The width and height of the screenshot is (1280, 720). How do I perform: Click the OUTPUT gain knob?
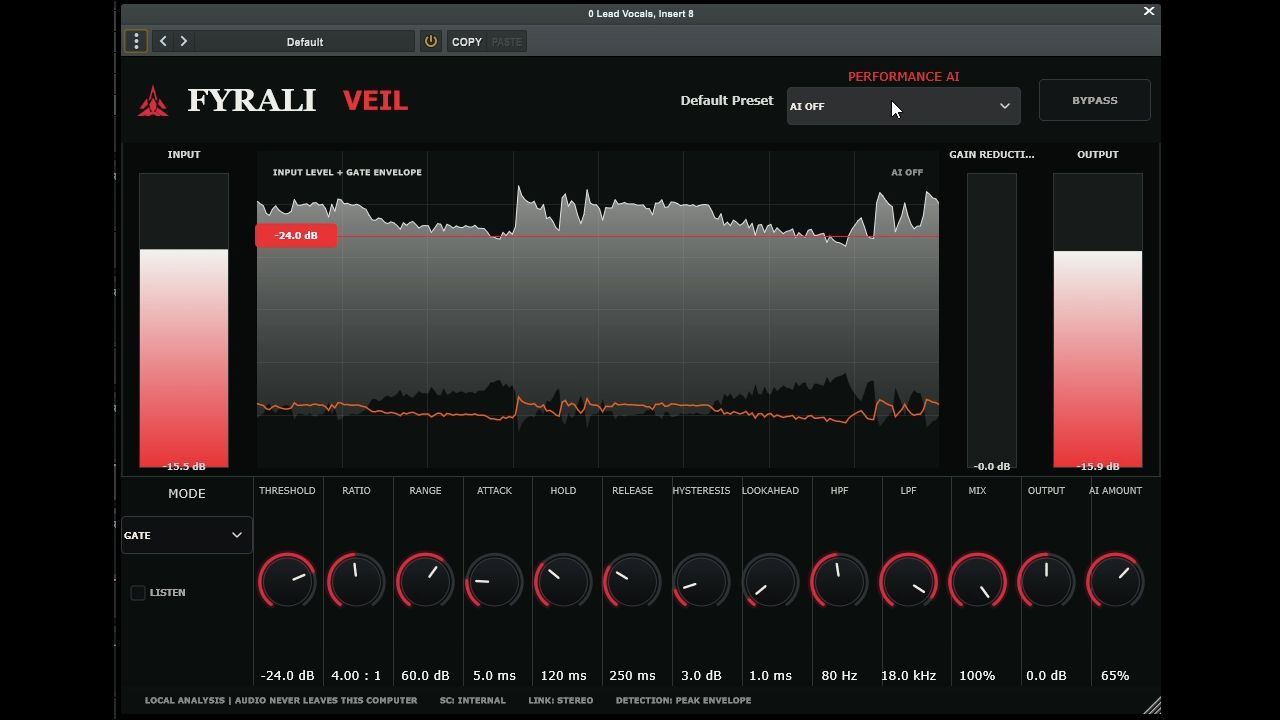pos(1046,581)
